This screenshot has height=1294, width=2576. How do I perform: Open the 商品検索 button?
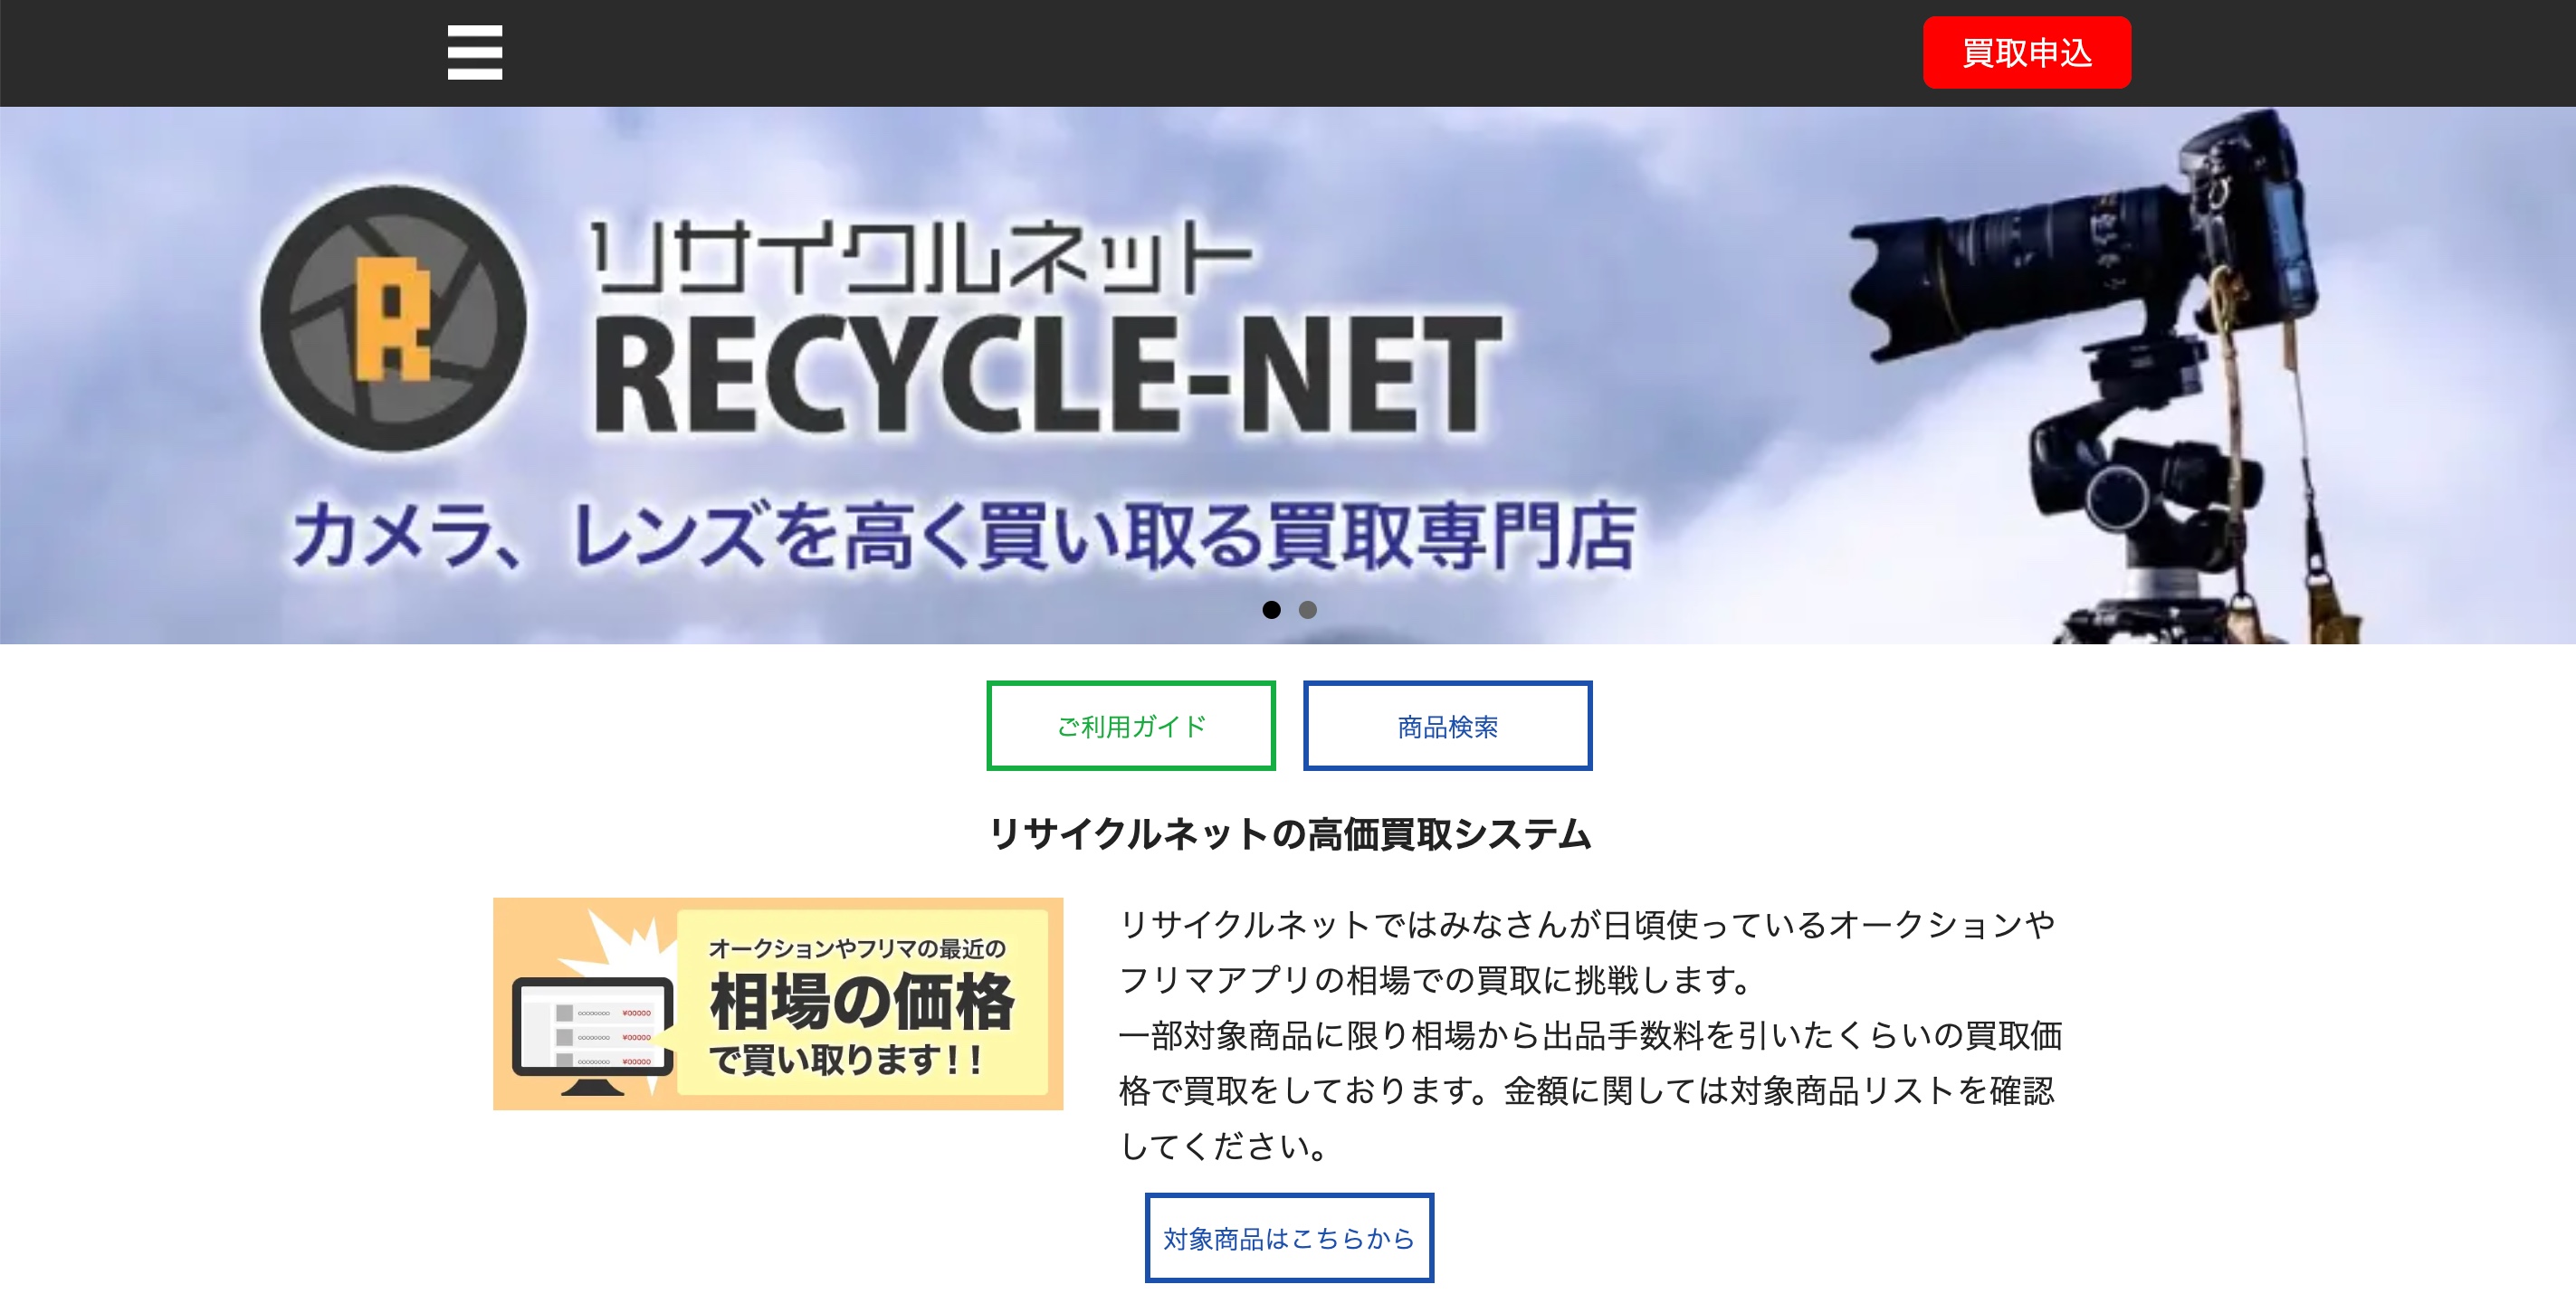click(1447, 726)
